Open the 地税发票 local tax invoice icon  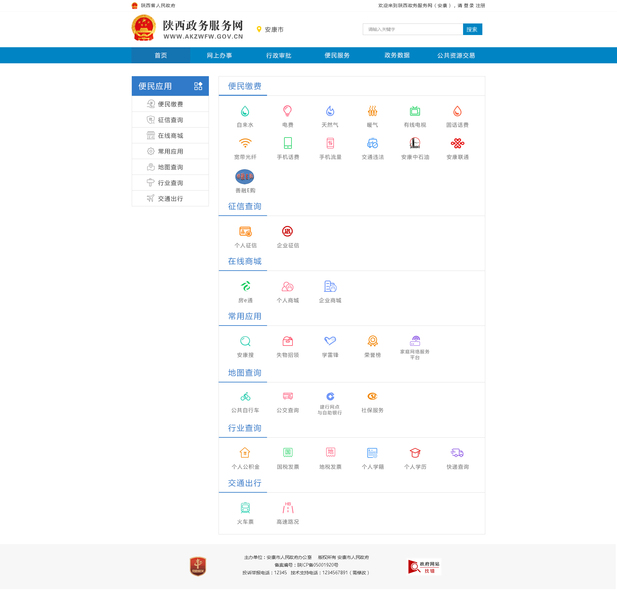(x=330, y=452)
